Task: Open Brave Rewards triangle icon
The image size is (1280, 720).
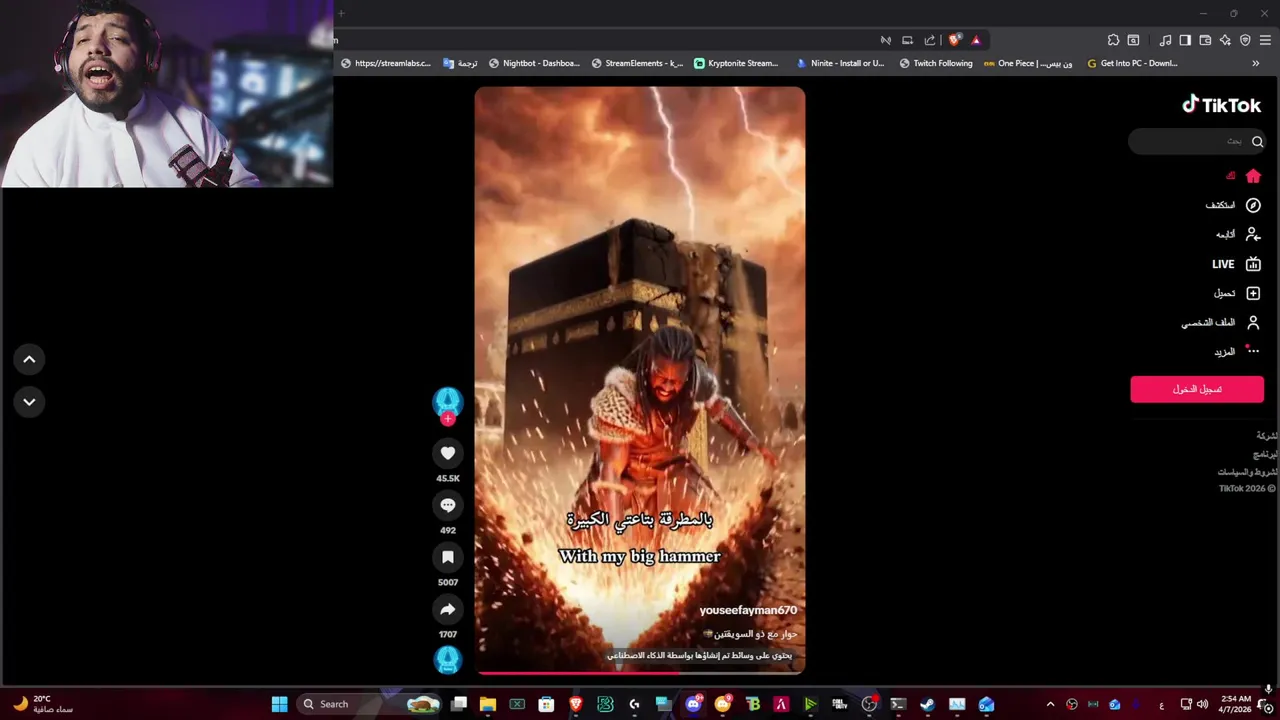Action: (x=976, y=40)
